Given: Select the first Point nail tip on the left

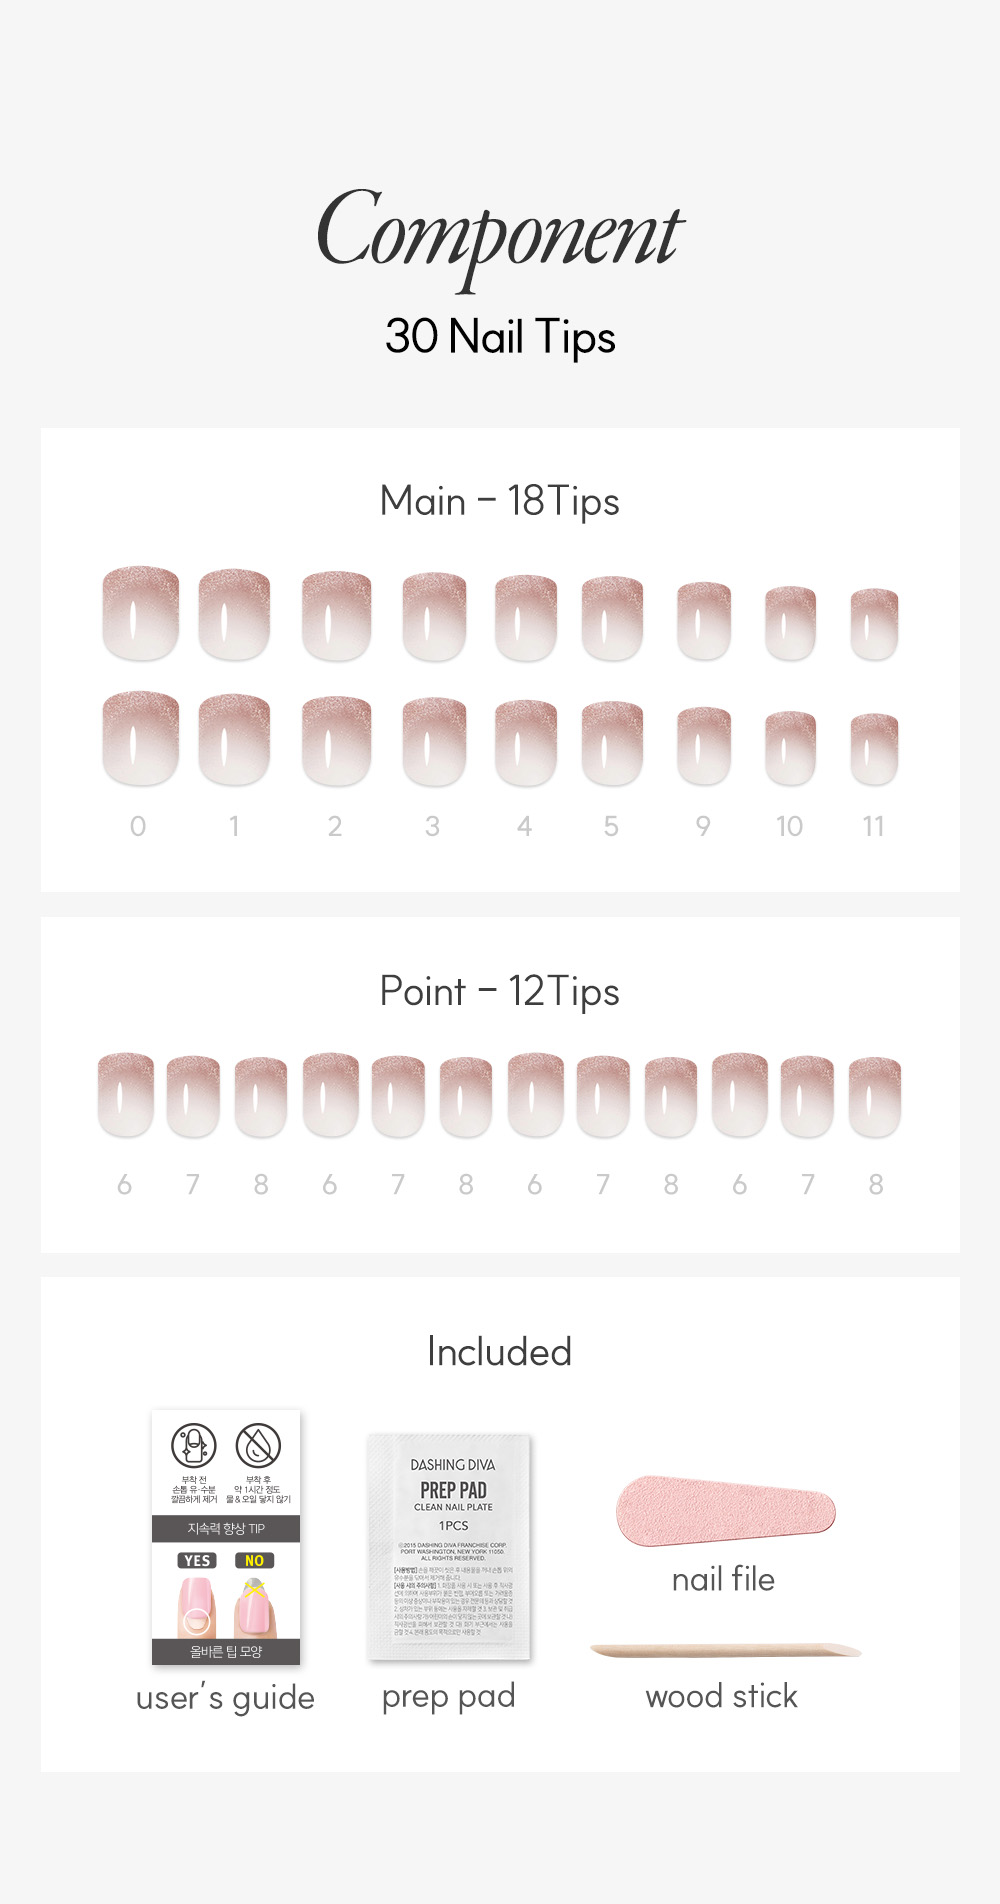Looking at the screenshot, I should (x=125, y=1094).
